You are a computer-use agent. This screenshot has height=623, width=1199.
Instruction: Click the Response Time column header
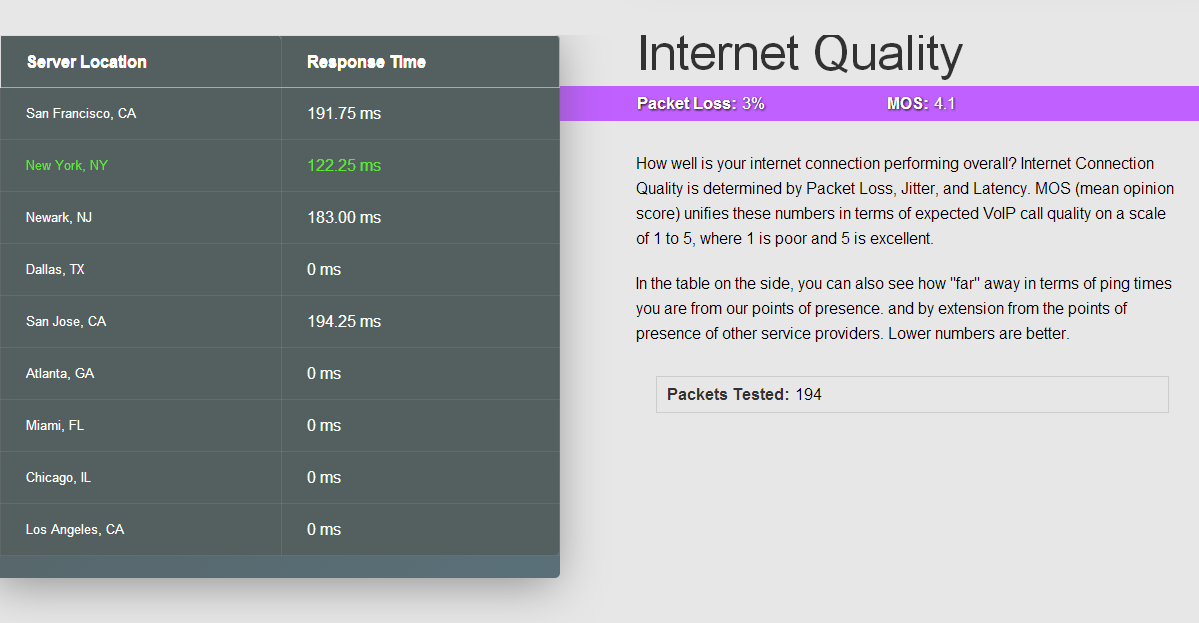click(366, 62)
